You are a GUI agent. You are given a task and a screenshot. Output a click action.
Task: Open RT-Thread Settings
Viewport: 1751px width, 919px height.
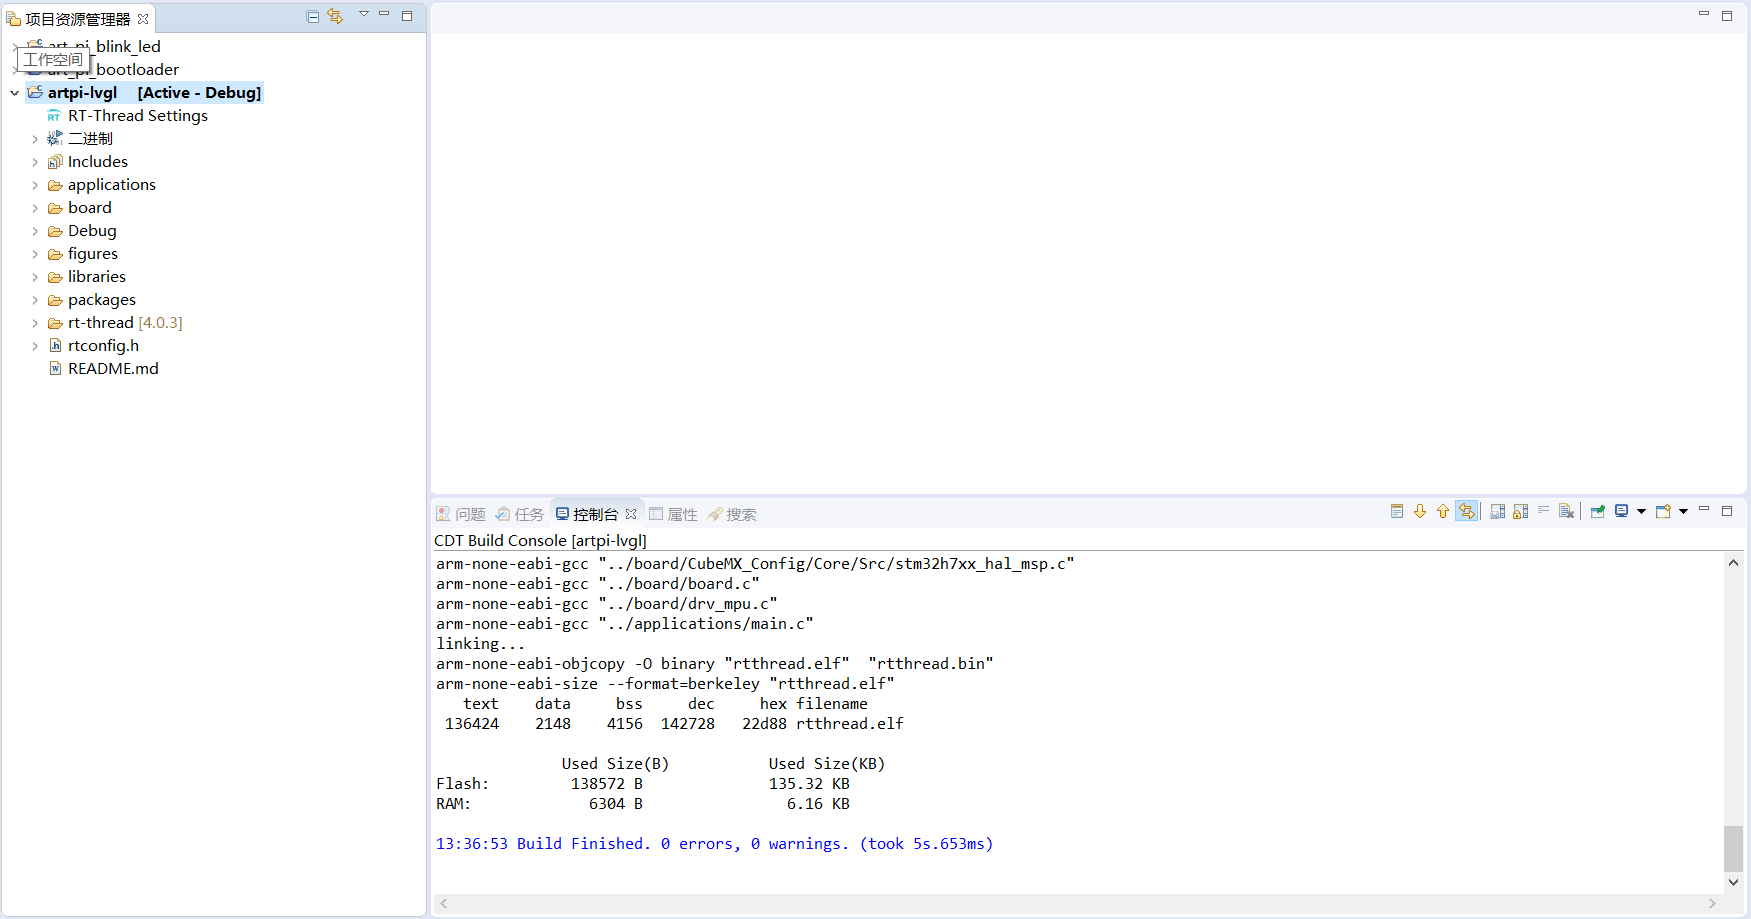tap(138, 116)
